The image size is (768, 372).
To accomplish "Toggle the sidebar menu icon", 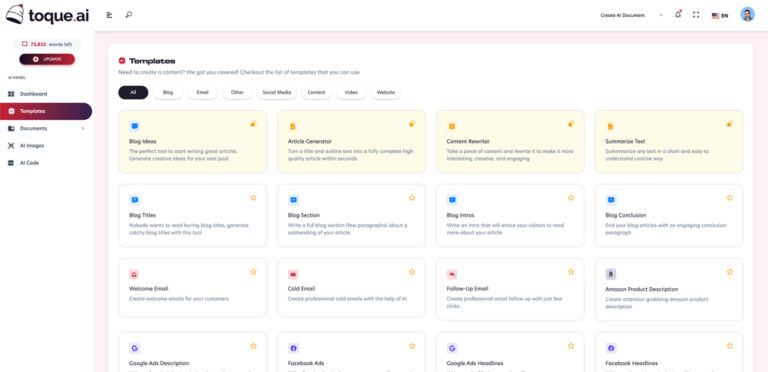I will 109,15.
